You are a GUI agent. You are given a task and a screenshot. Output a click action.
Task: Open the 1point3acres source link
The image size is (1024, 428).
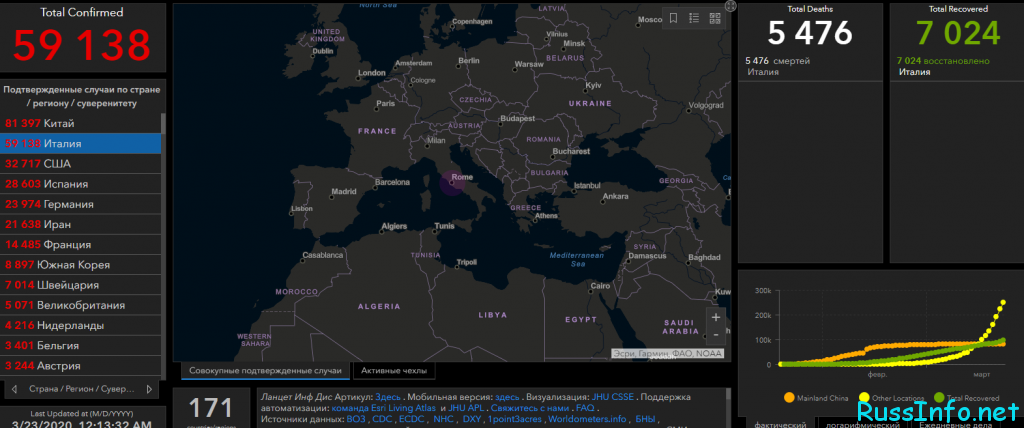tap(515, 419)
